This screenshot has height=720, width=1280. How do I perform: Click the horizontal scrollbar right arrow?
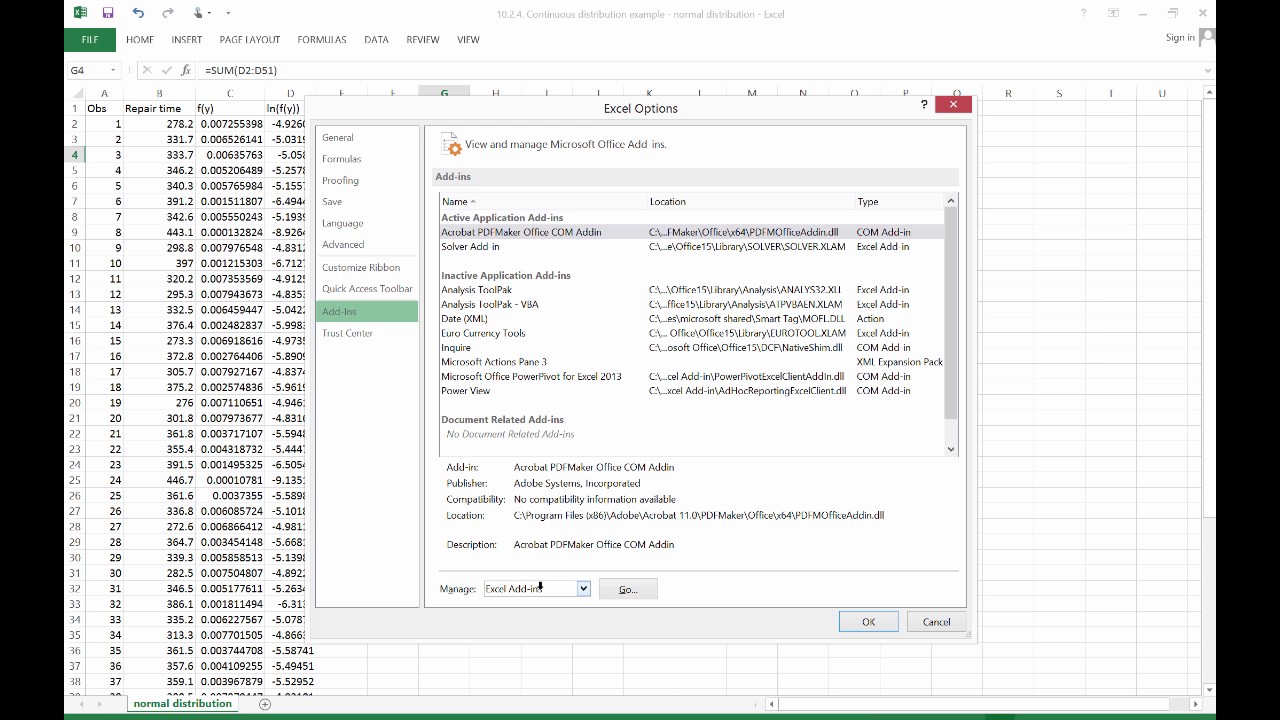pos(1194,704)
